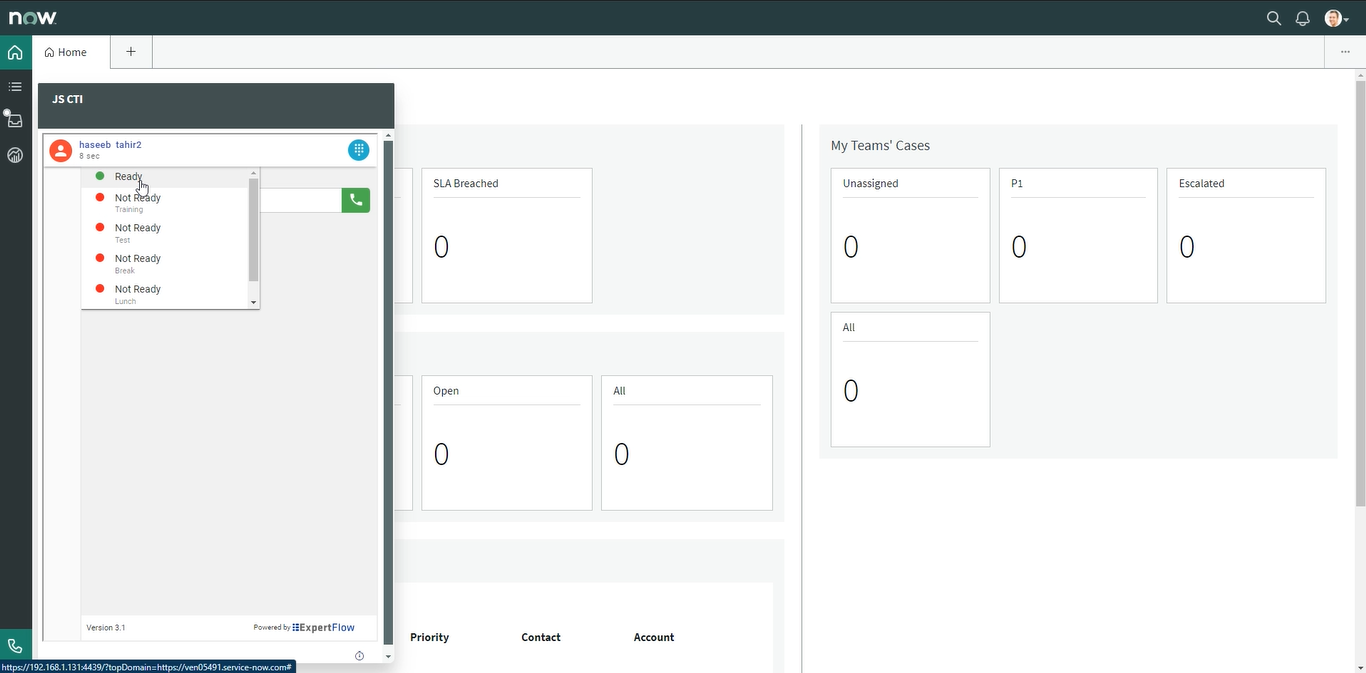Open the analytics dashboard sidebar icon
Viewport: 1366px width, 673px height.
pyautogui.click(x=15, y=155)
